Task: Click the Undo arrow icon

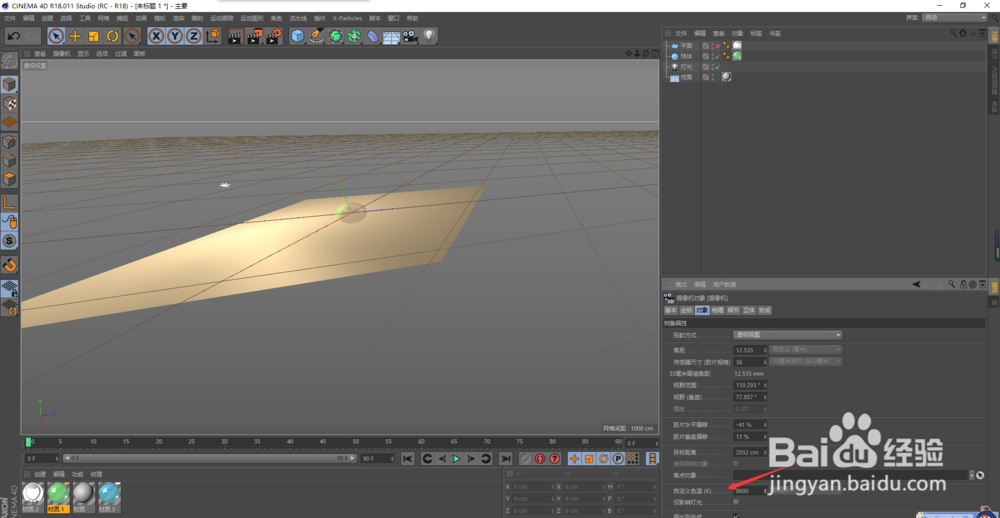Action: 13,36
